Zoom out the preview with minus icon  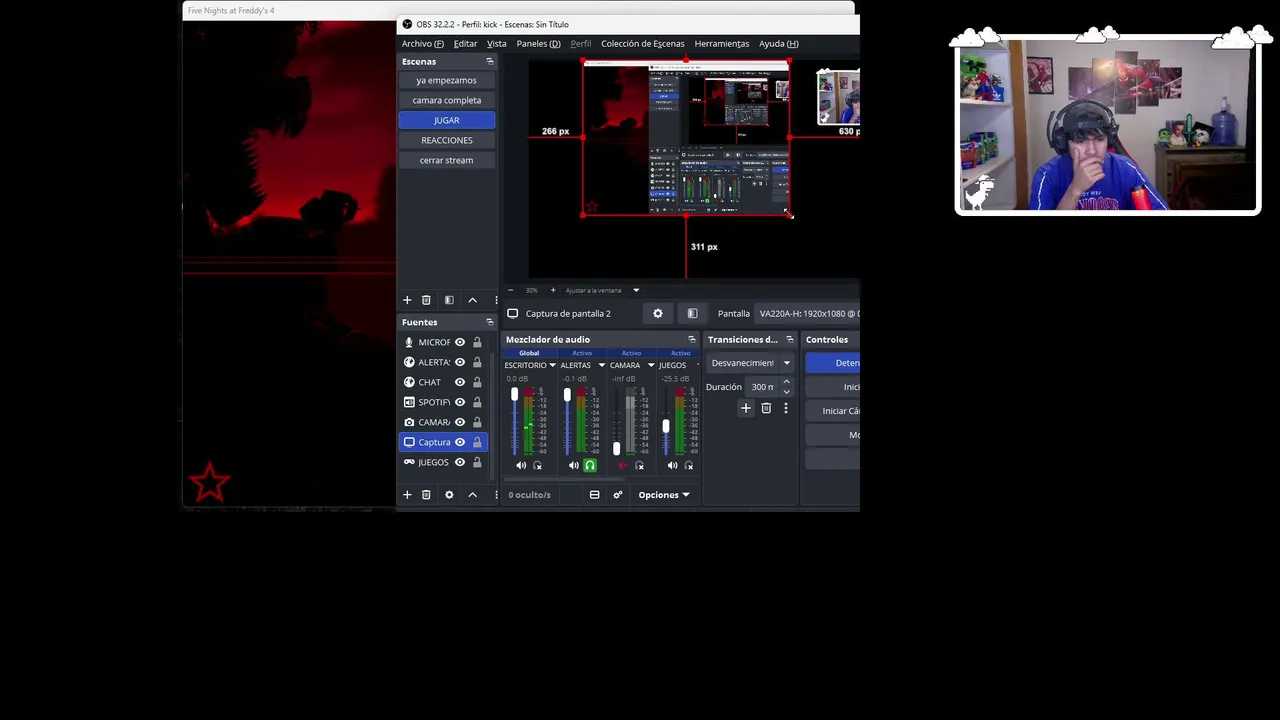click(510, 290)
